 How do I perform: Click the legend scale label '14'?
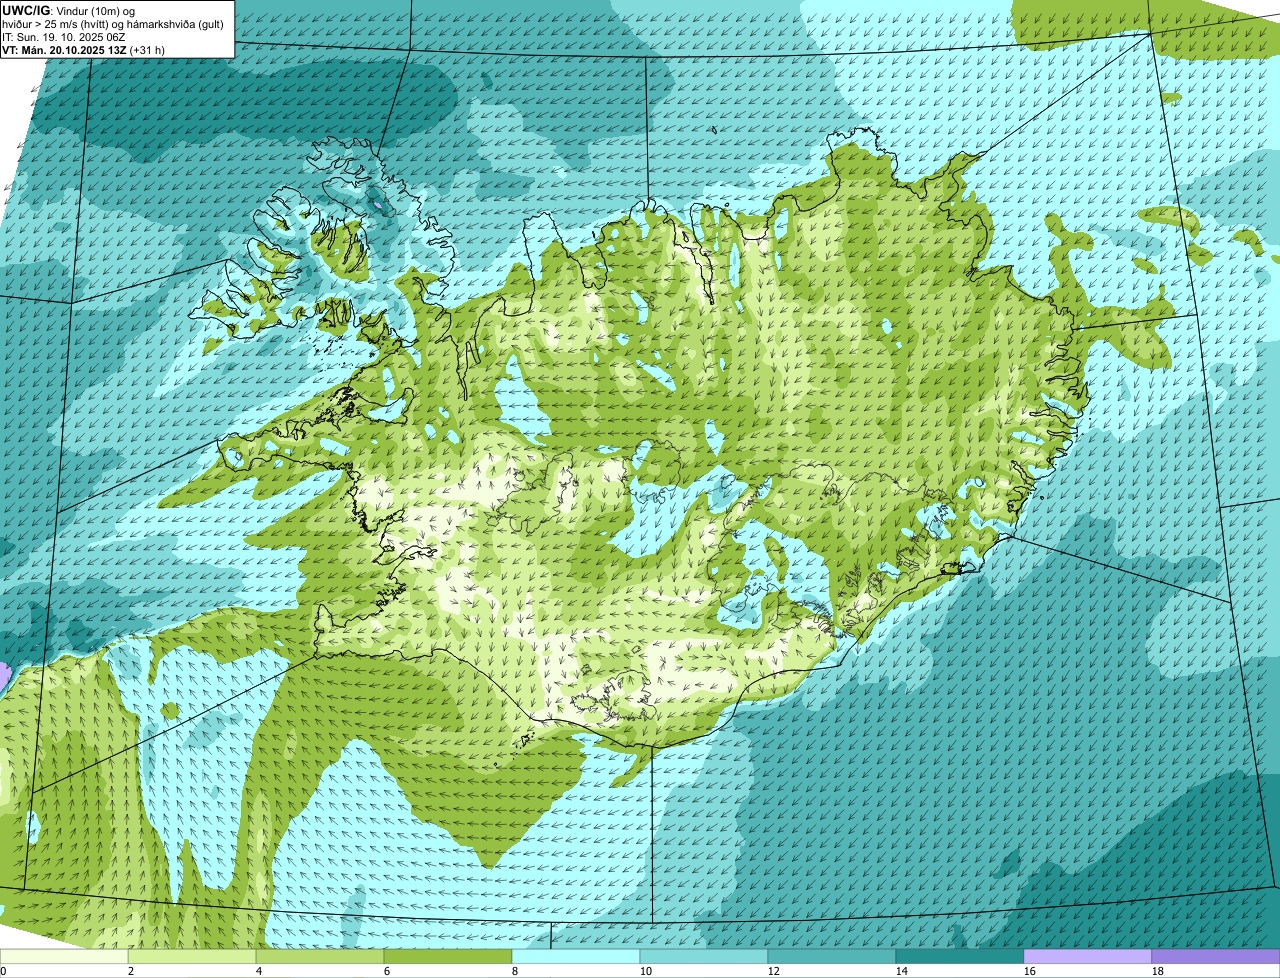[x=902, y=971]
